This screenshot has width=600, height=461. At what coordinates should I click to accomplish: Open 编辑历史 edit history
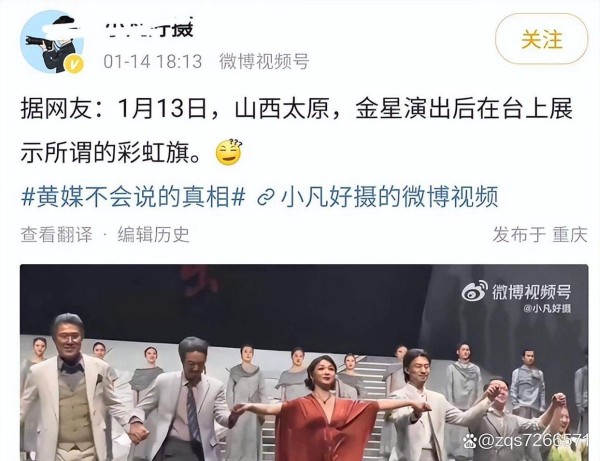(153, 235)
